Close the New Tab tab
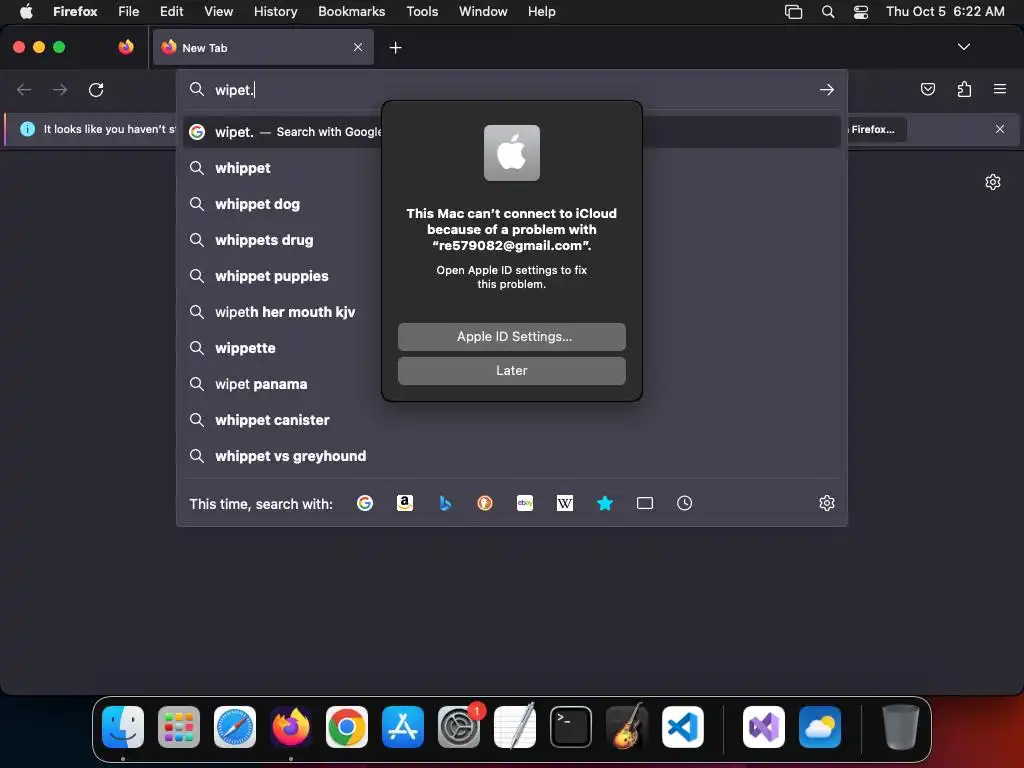The width and height of the screenshot is (1024, 768). point(358,47)
